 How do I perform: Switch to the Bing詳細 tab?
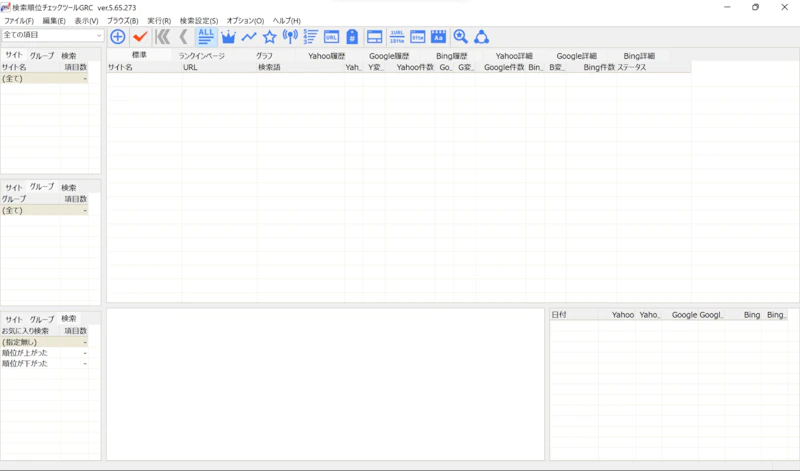pos(639,56)
